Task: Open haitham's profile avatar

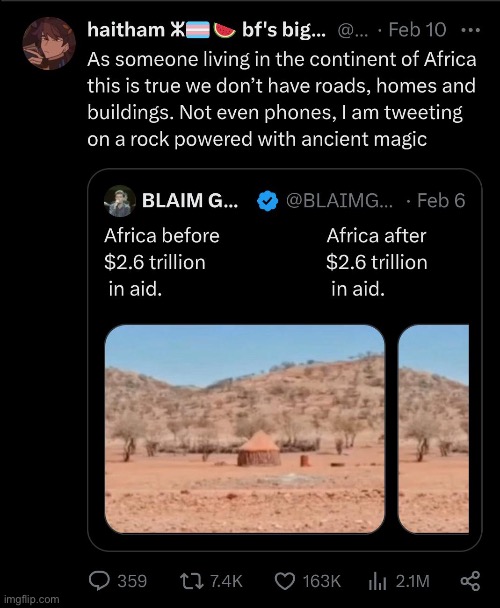Action: point(49,43)
